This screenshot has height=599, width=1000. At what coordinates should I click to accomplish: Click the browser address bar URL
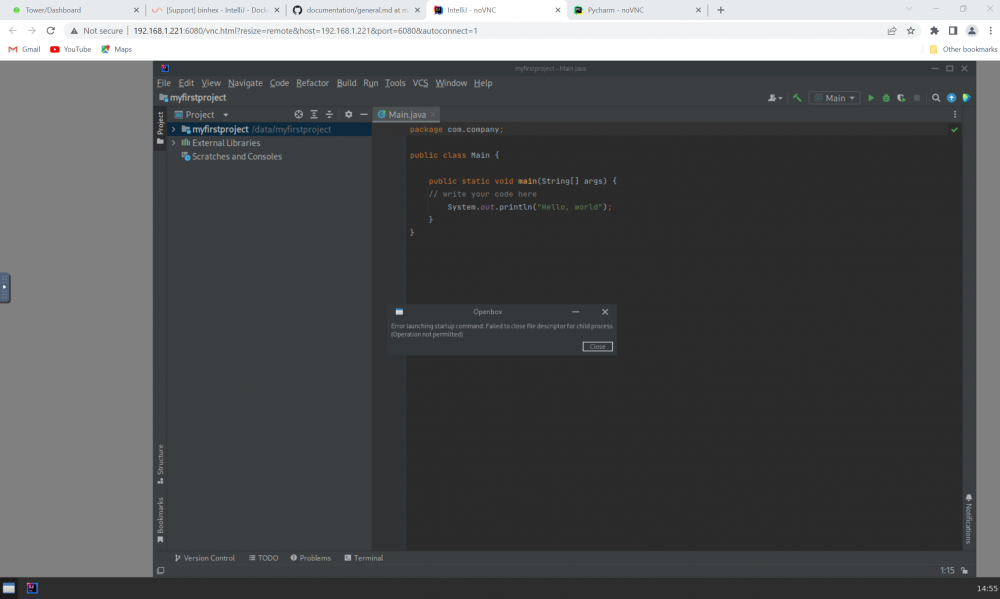pos(305,31)
